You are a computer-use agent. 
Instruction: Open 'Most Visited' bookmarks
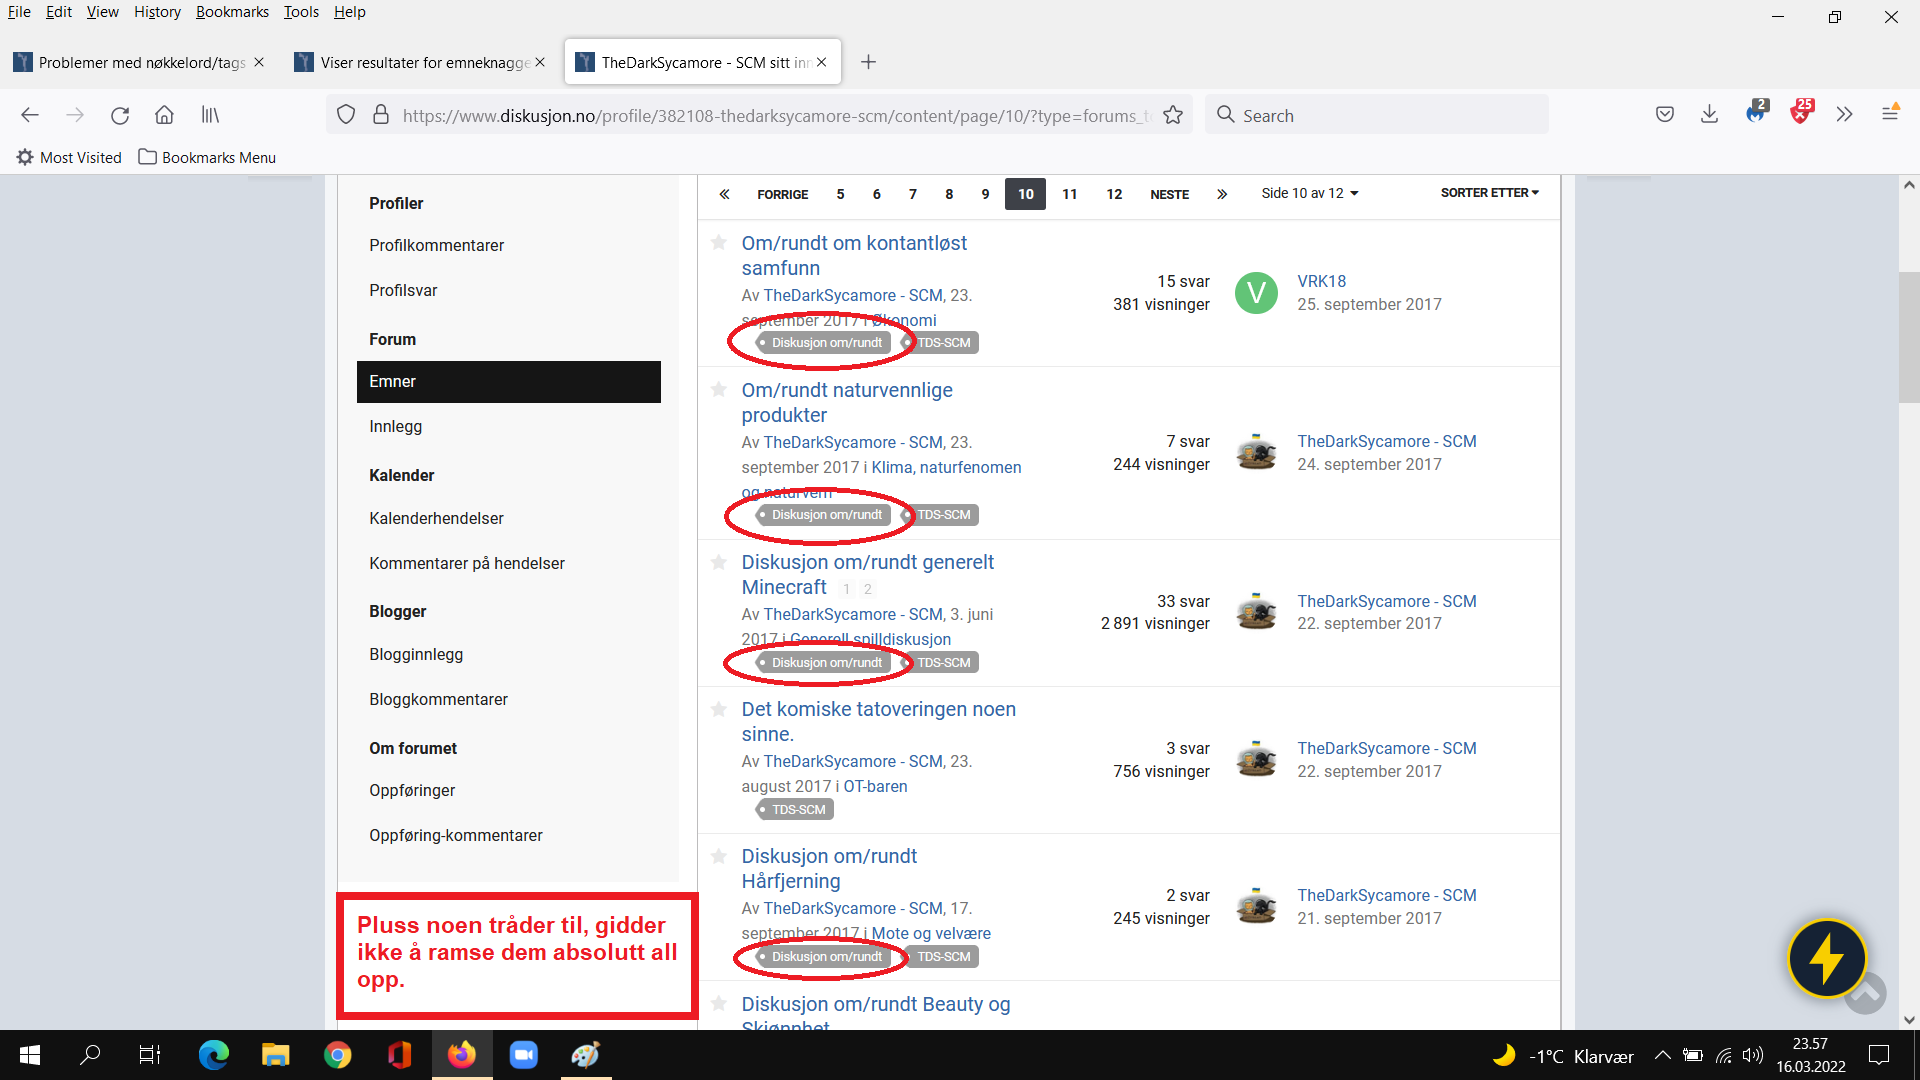[x=69, y=157]
